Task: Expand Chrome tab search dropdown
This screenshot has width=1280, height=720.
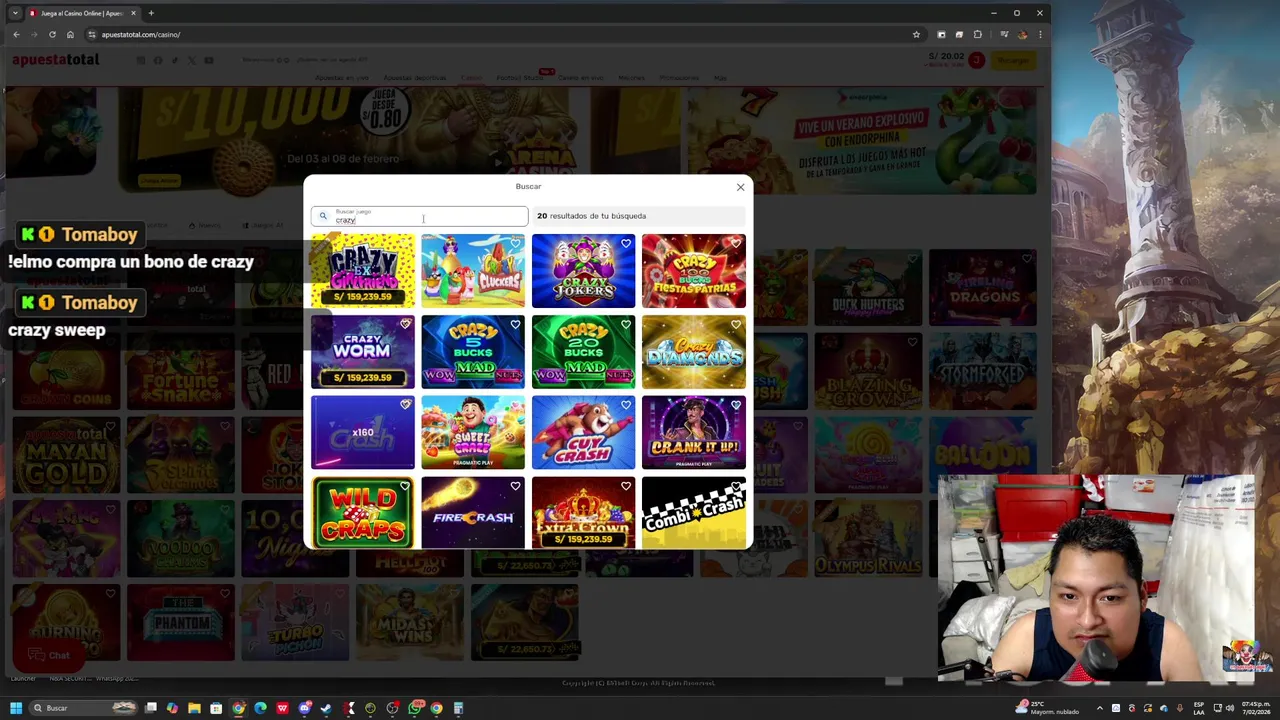Action: pyautogui.click(x=15, y=13)
